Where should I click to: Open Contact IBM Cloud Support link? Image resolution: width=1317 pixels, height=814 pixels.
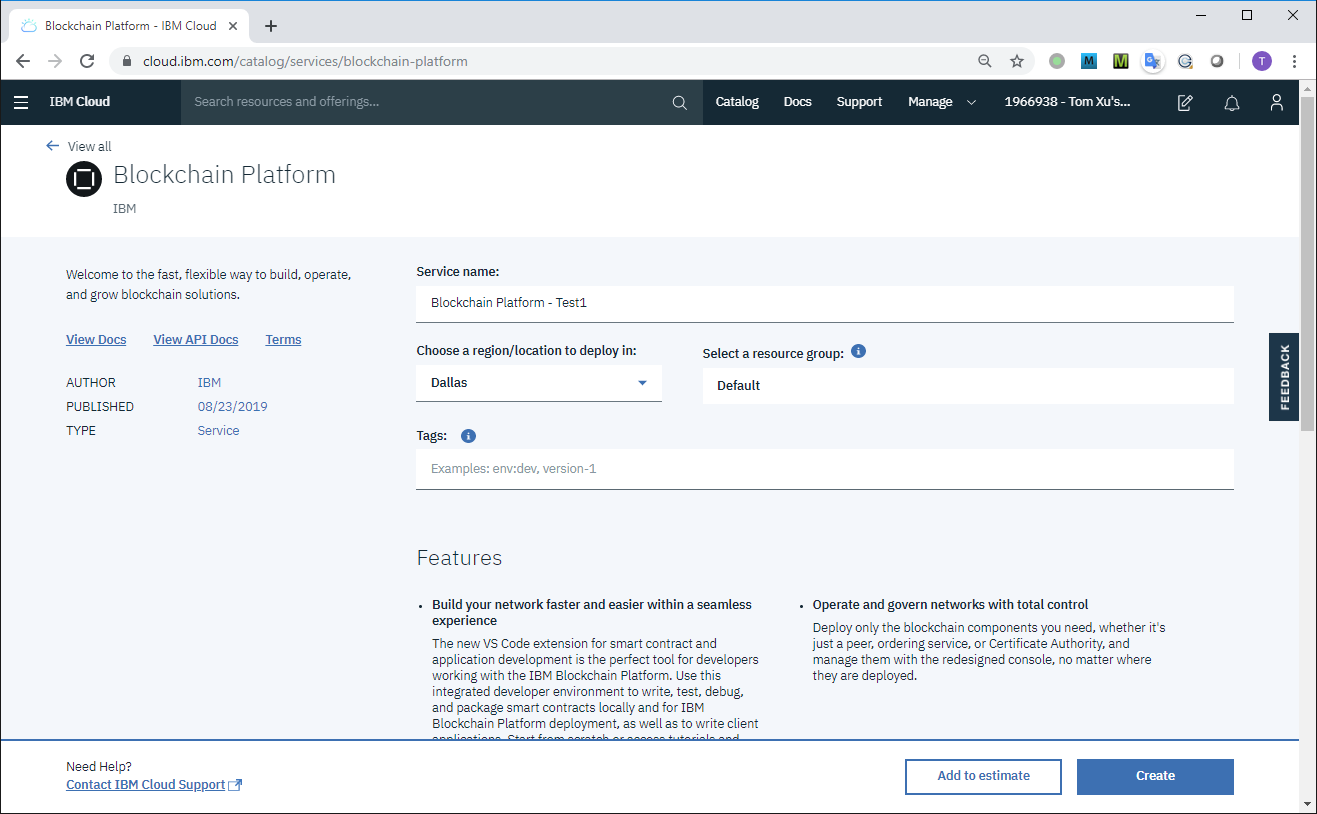pos(154,785)
